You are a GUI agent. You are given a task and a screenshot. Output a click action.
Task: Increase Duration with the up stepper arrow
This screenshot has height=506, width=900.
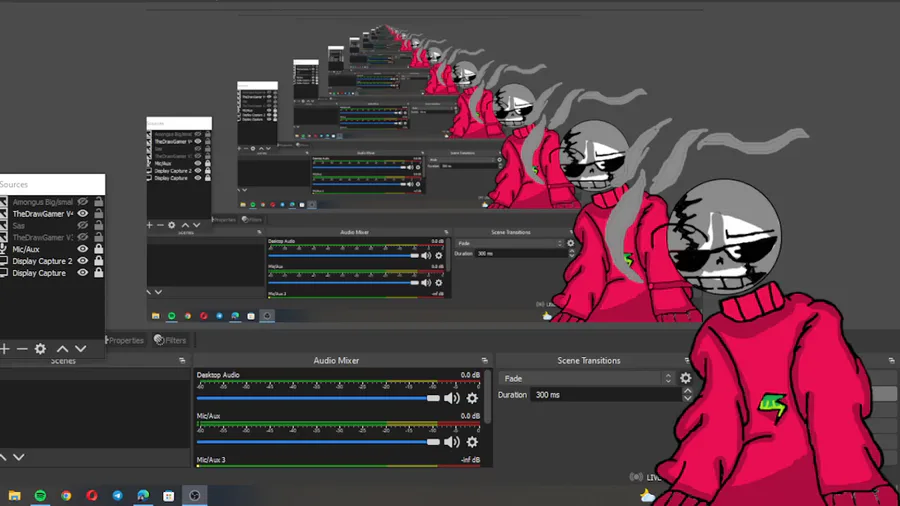pos(687,391)
